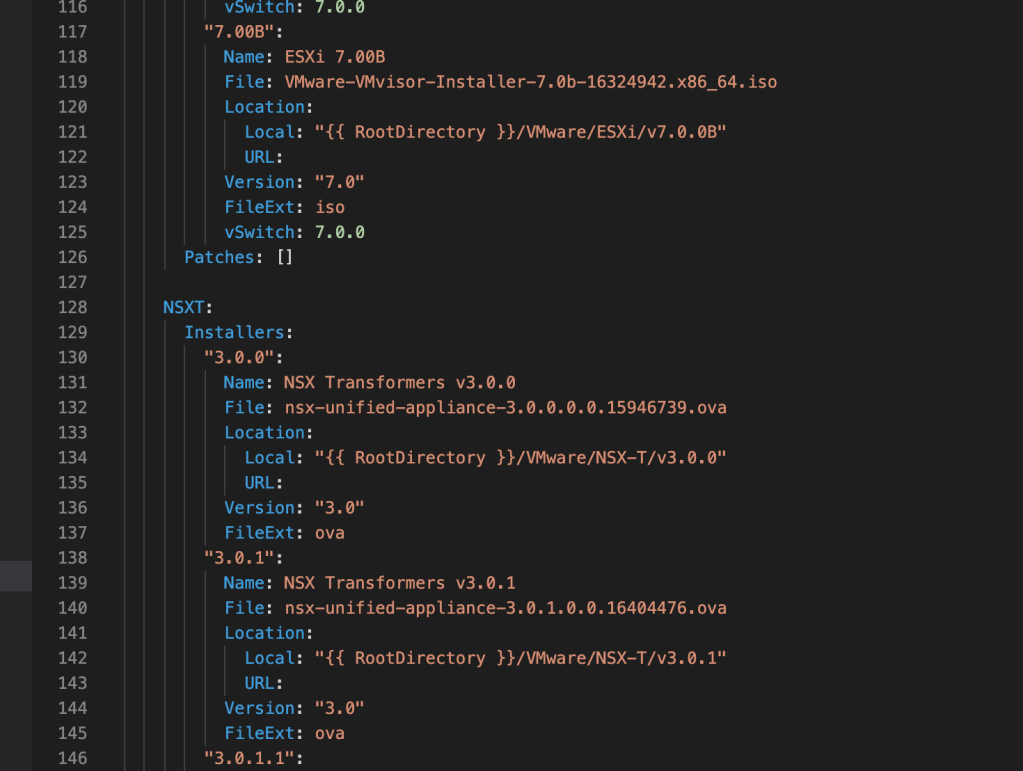Click the Patches key

(x=219, y=257)
